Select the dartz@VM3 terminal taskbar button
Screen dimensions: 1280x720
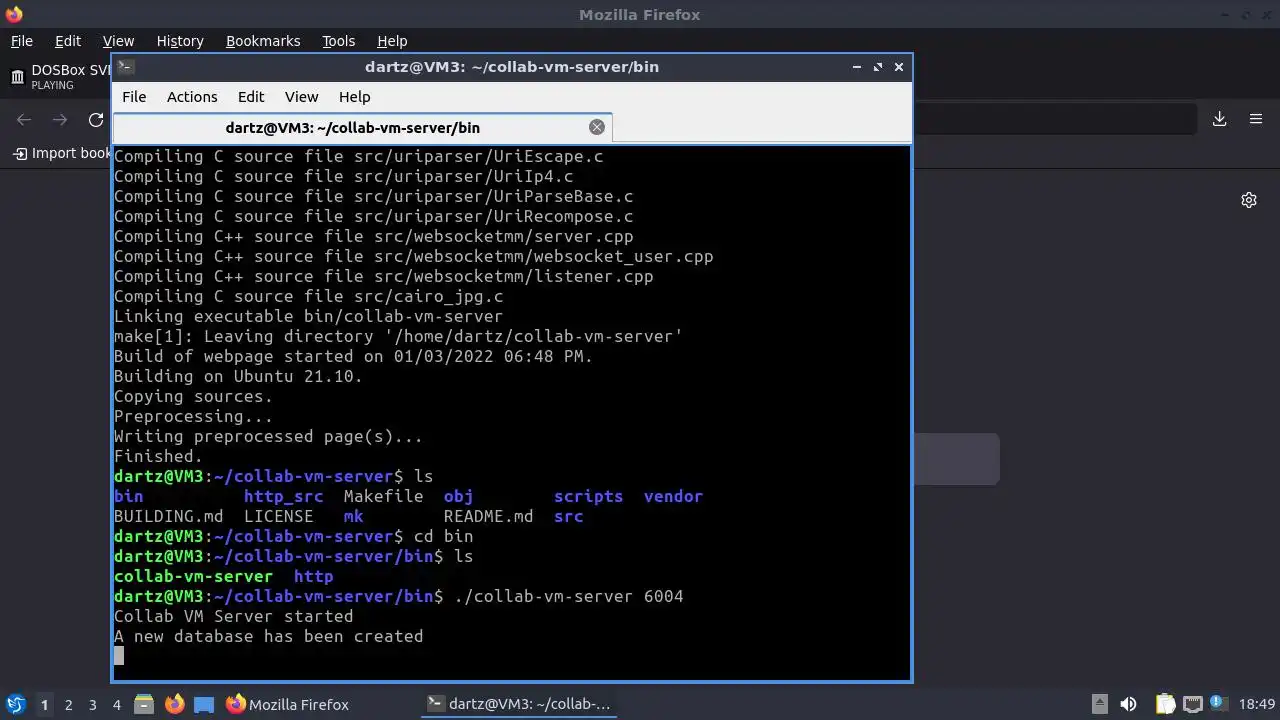tap(520, 704)
